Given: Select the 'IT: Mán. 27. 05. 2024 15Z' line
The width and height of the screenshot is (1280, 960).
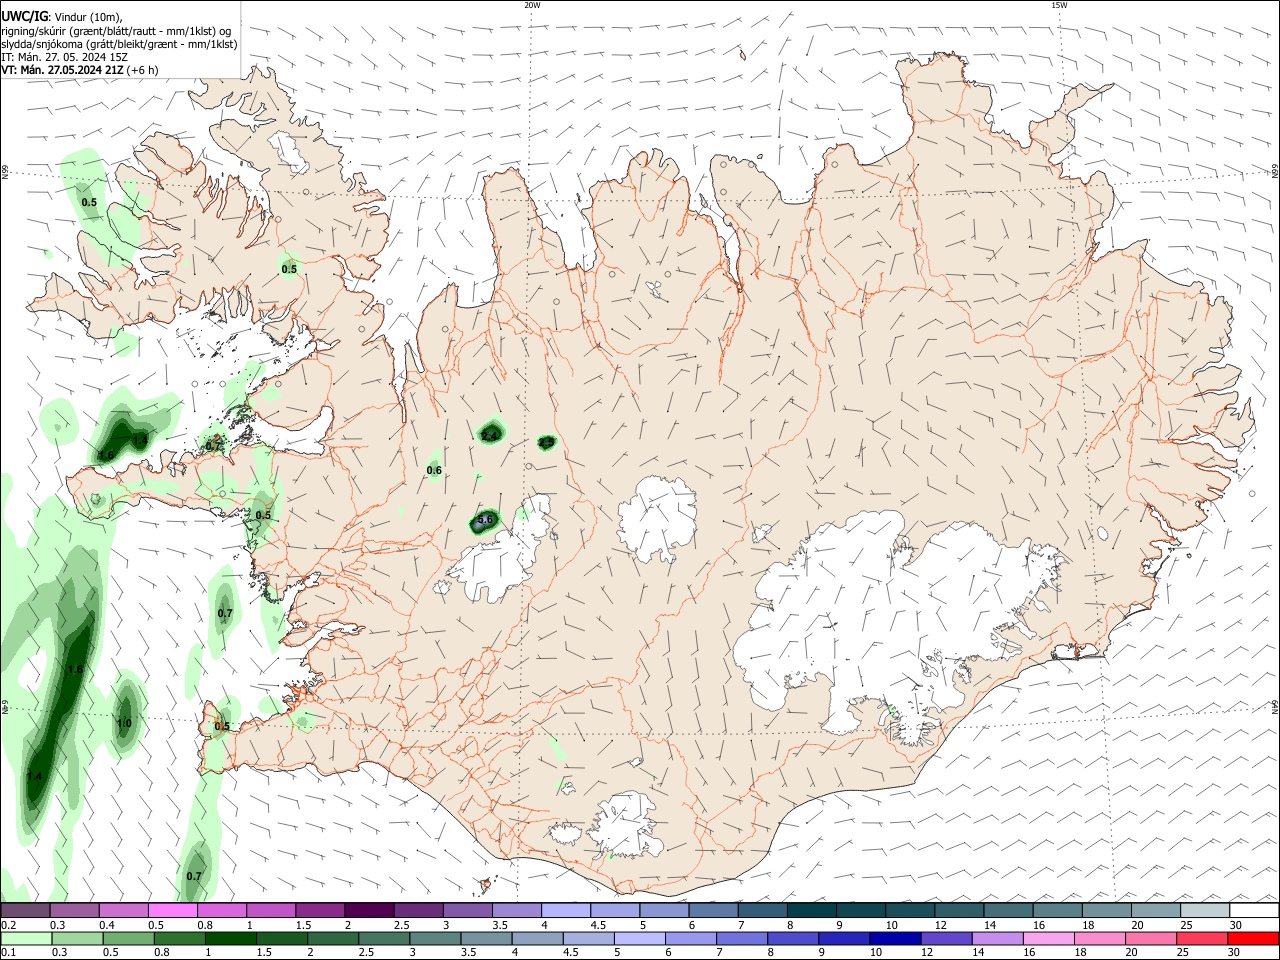Looking at the screenshot, I should tap(64, 57).
